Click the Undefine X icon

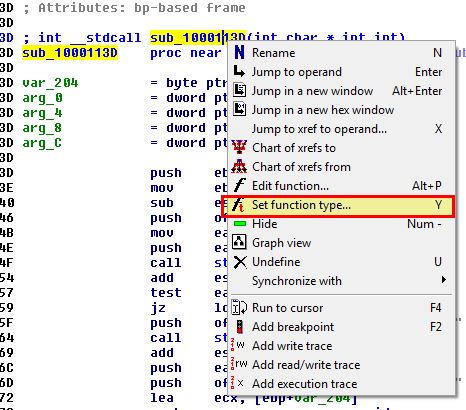pos(240,262)
